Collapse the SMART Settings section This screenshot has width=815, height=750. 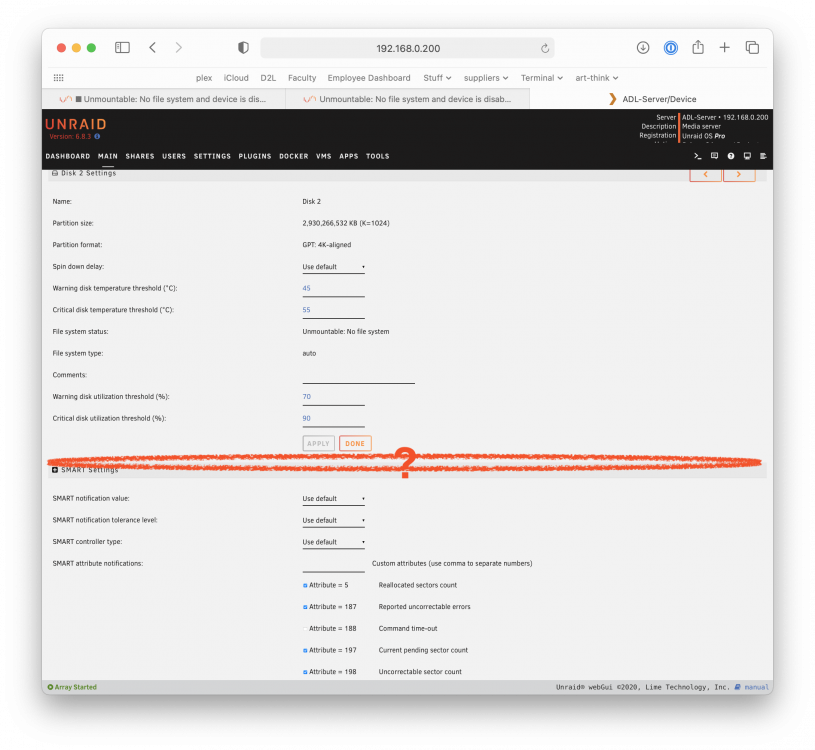(55, 470)
